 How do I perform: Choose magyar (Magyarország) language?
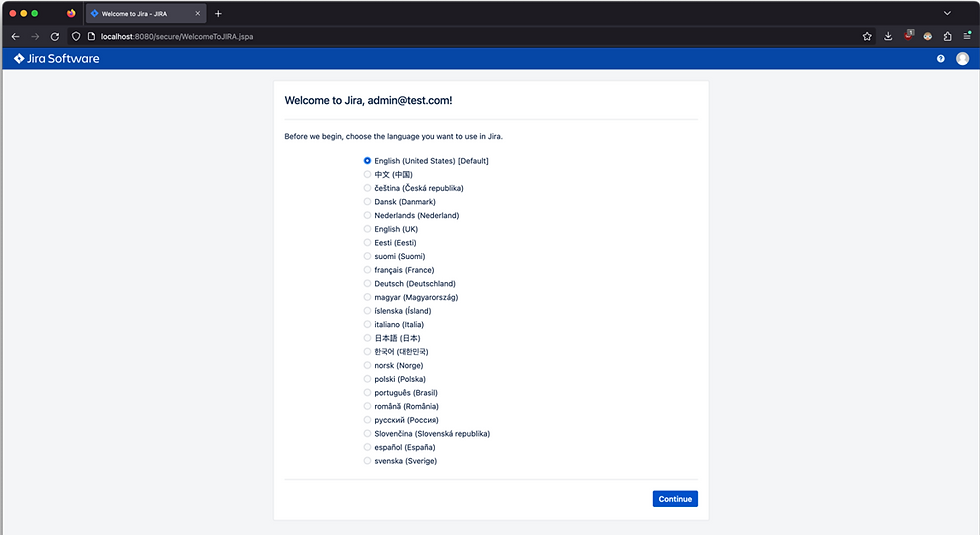(x=368, y=297)
